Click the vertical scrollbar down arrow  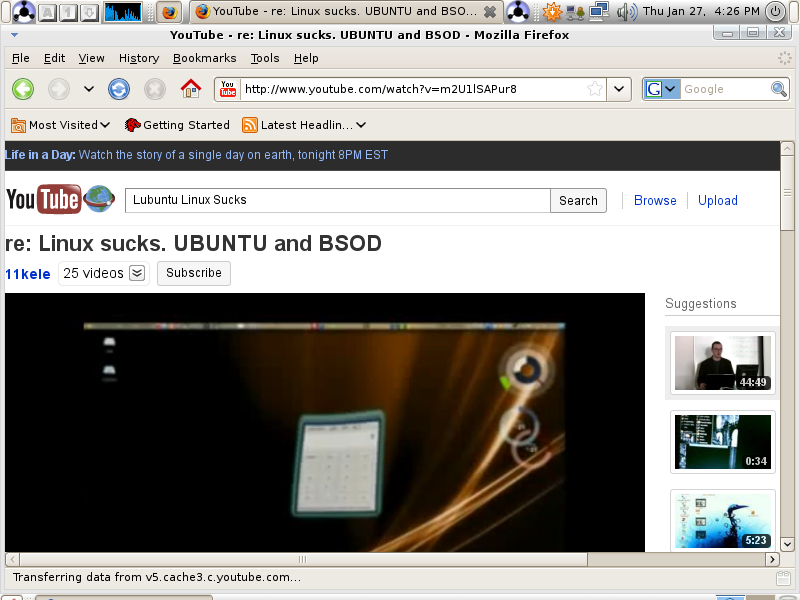(787, 544)
